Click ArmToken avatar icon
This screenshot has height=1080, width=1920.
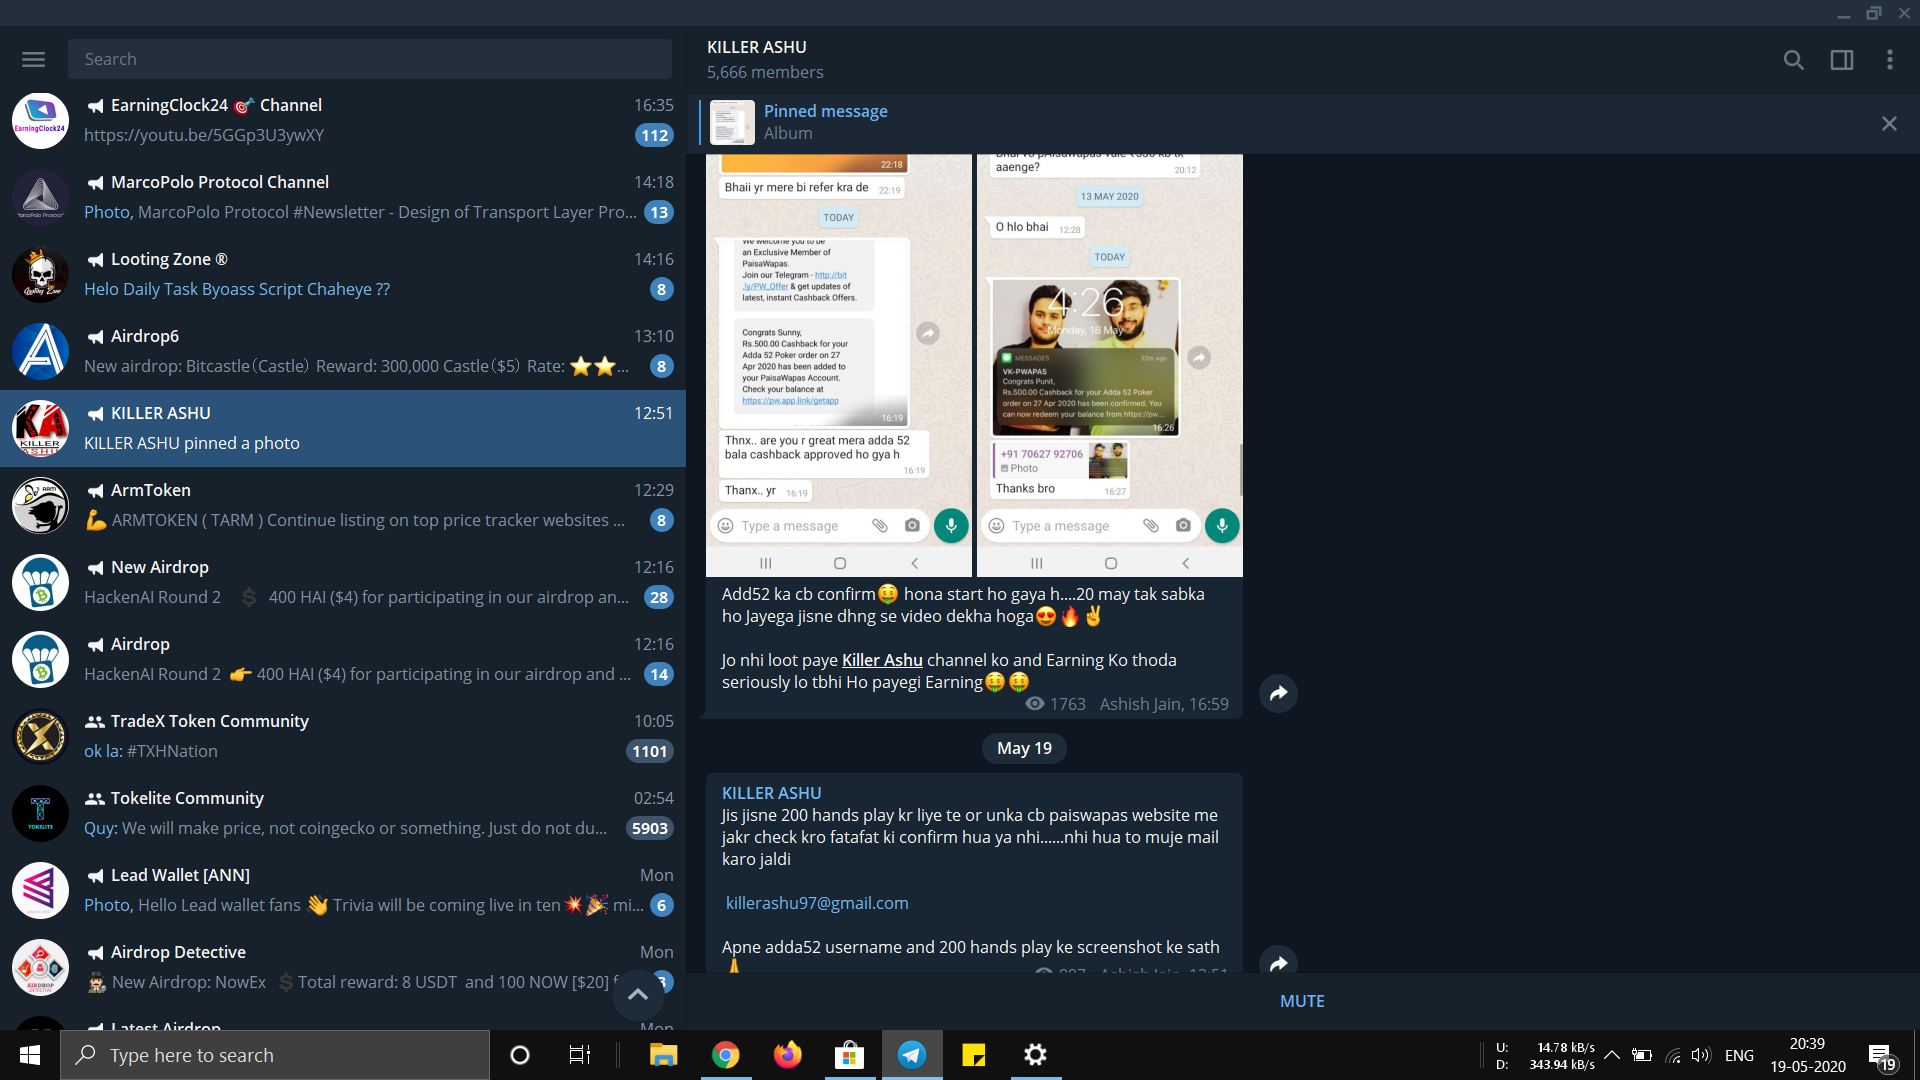coord(40,505)
